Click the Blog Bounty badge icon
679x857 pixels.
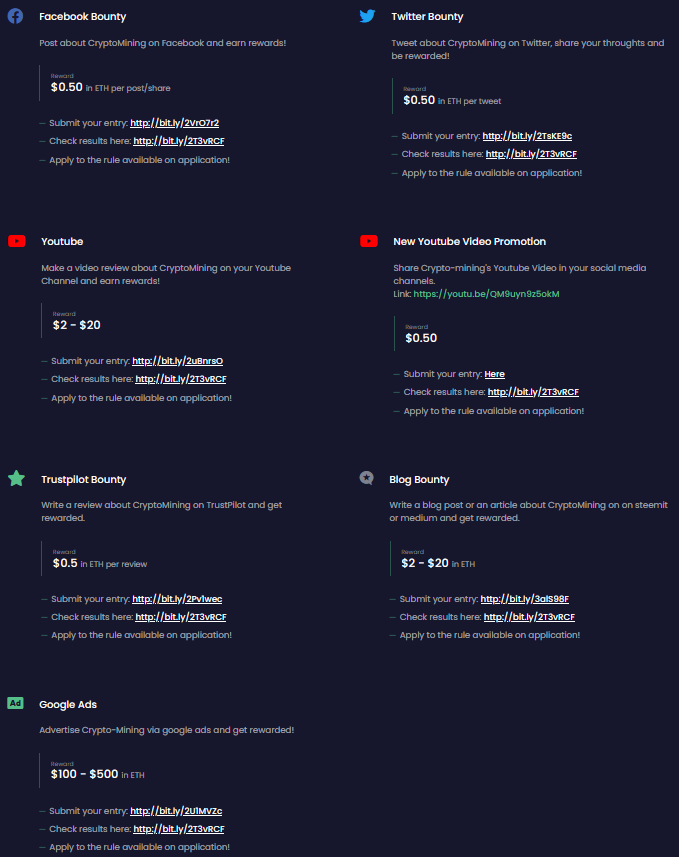click(366, 478)
